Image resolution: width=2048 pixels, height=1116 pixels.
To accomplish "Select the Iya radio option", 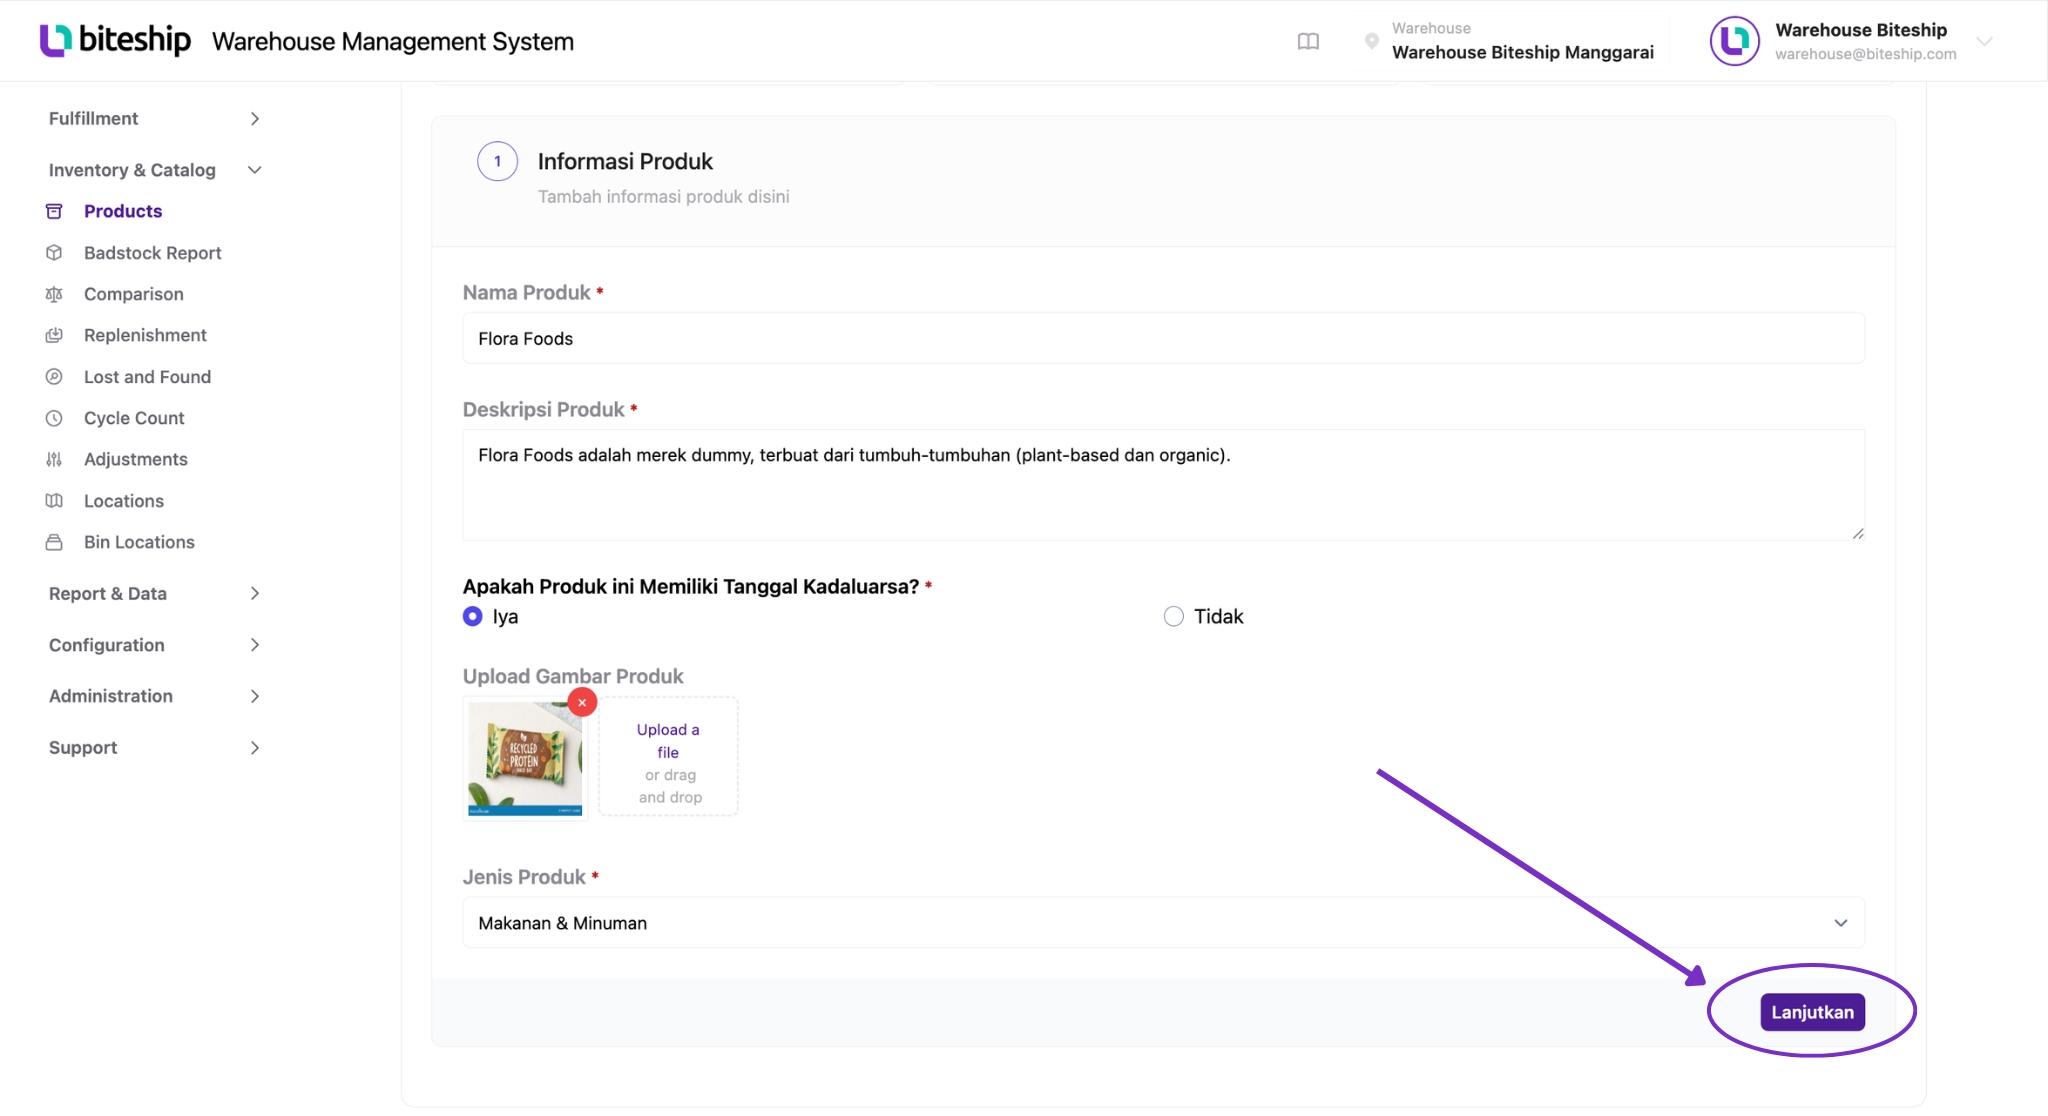I will (473, 616).
